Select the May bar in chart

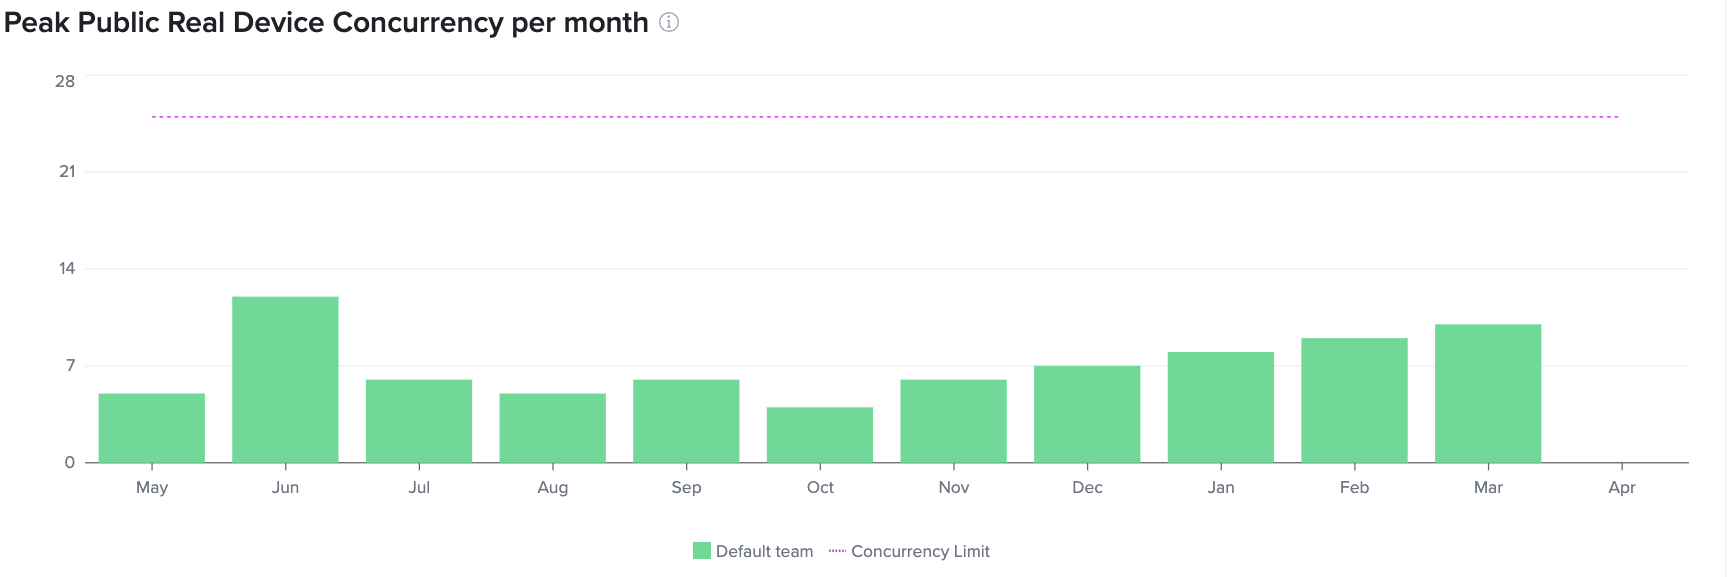152,428
